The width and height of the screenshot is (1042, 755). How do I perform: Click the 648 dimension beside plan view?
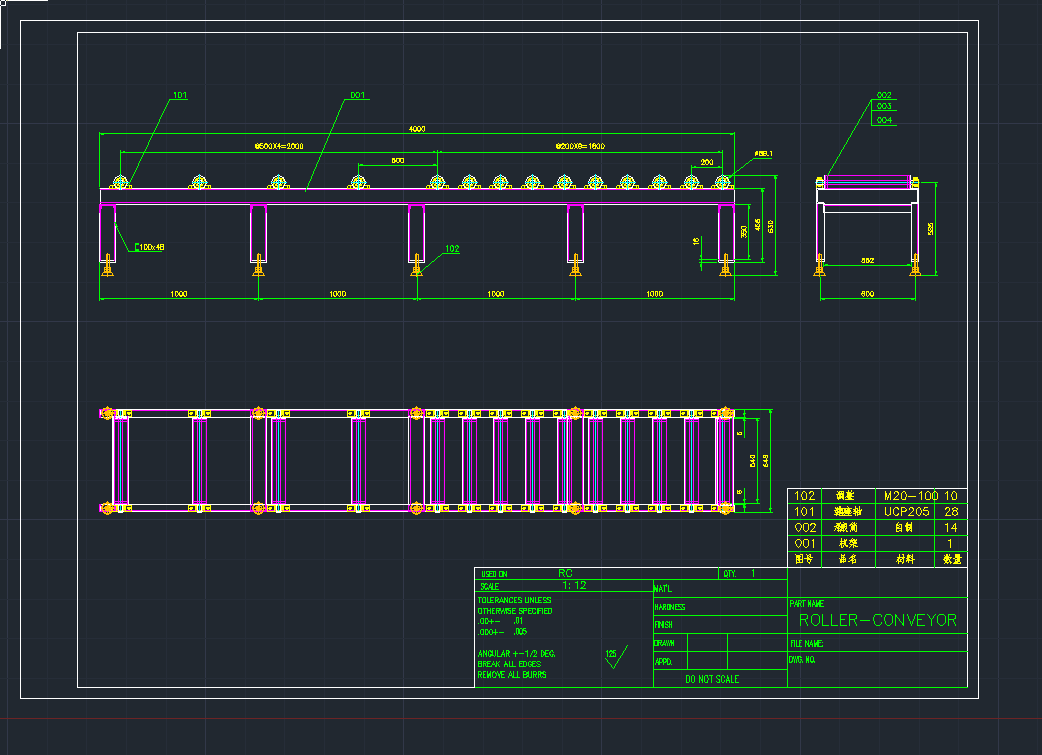768,460
